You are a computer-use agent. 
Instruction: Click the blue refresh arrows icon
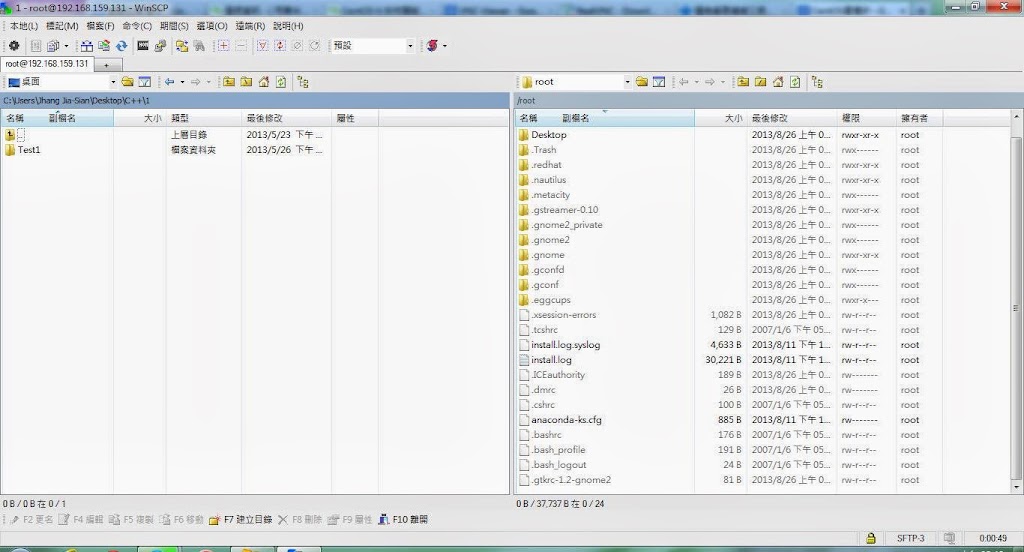click(x=121, y=46)
